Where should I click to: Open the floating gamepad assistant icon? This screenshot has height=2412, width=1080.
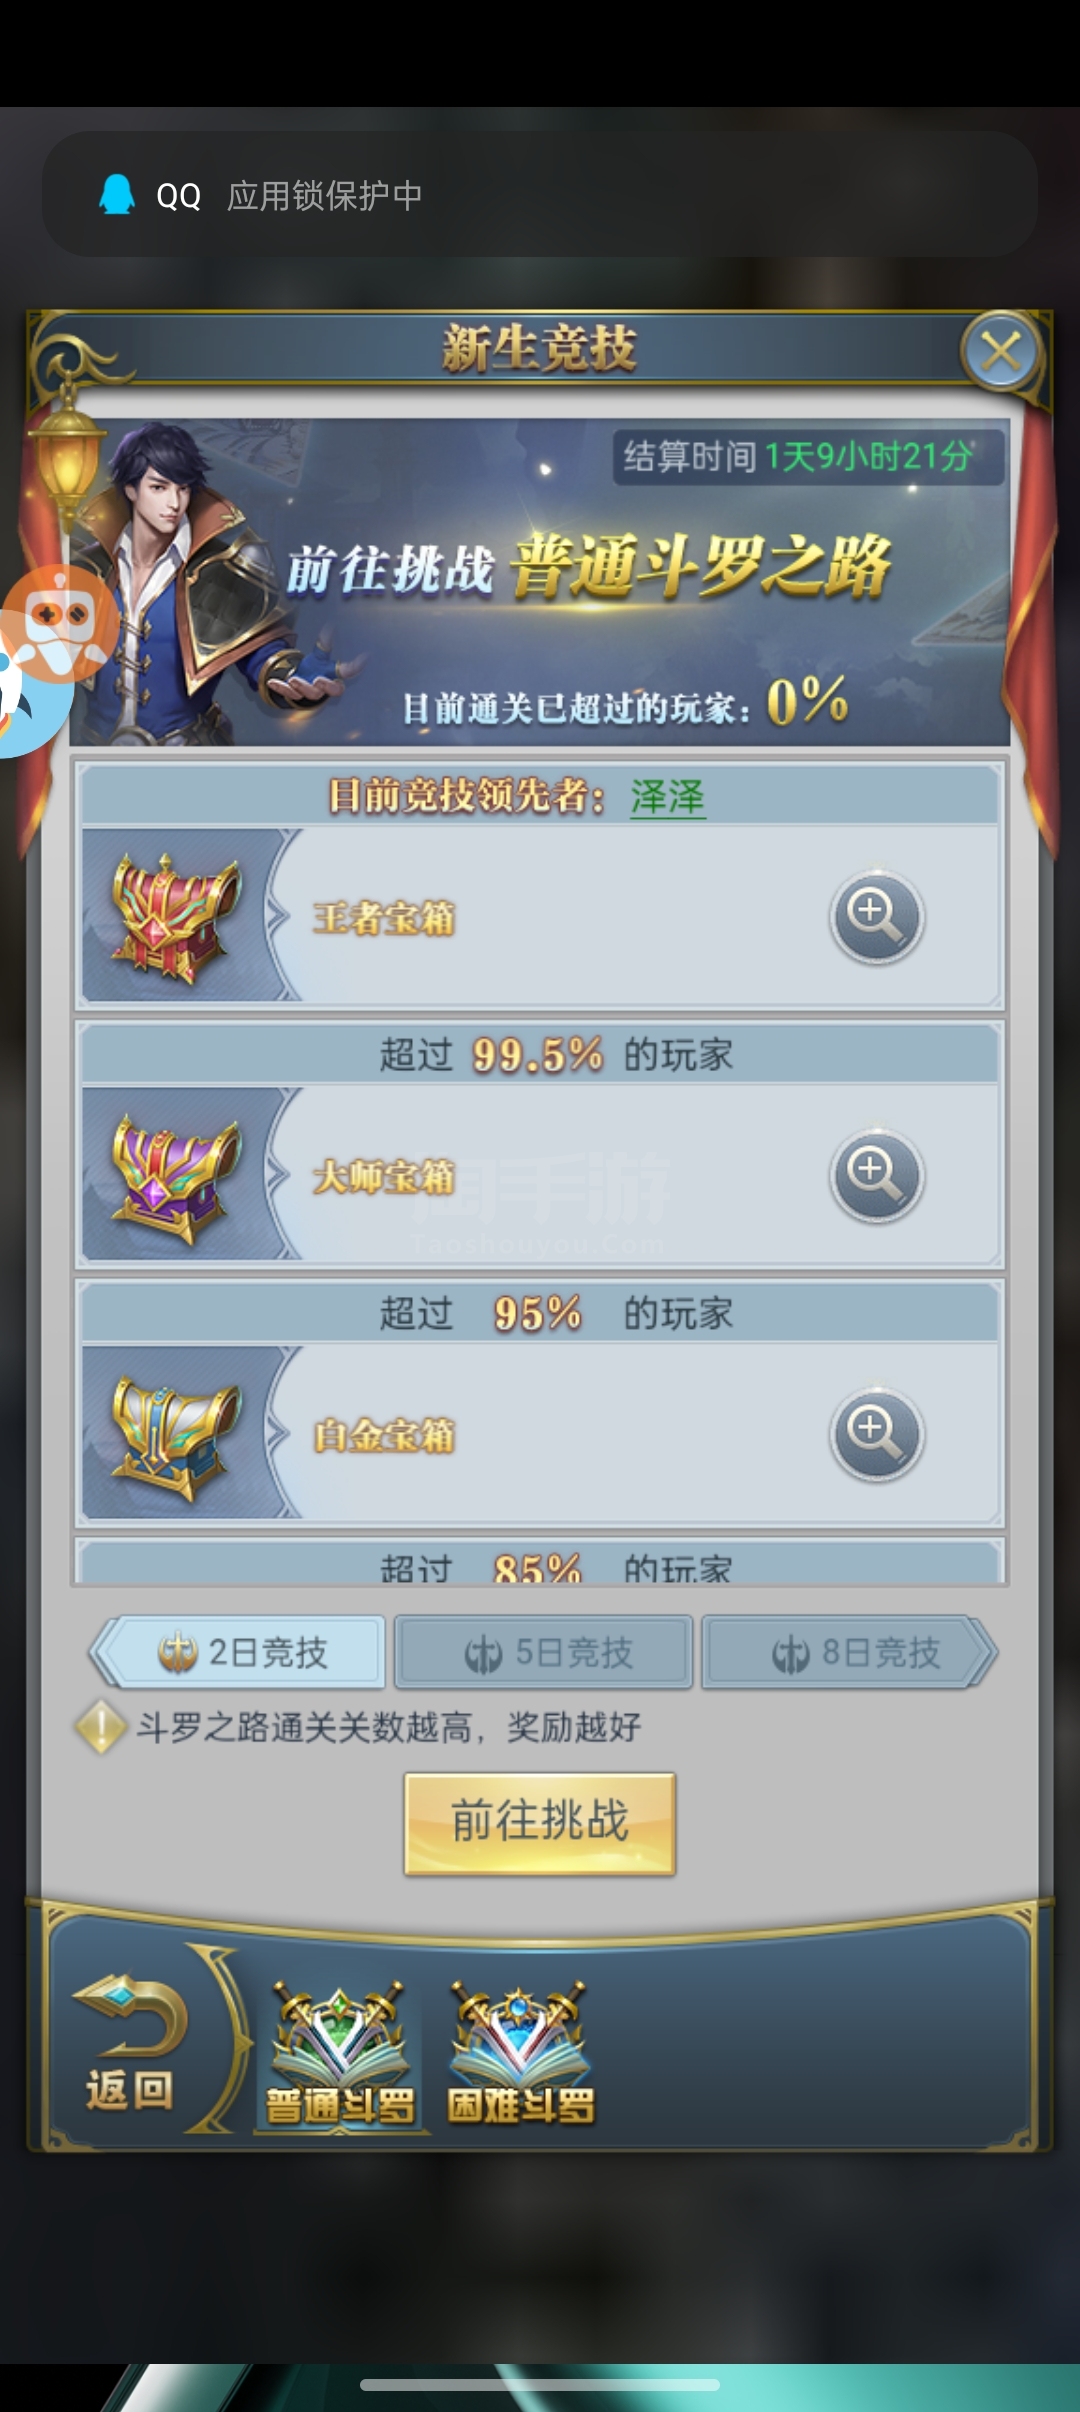pos(58,624)
